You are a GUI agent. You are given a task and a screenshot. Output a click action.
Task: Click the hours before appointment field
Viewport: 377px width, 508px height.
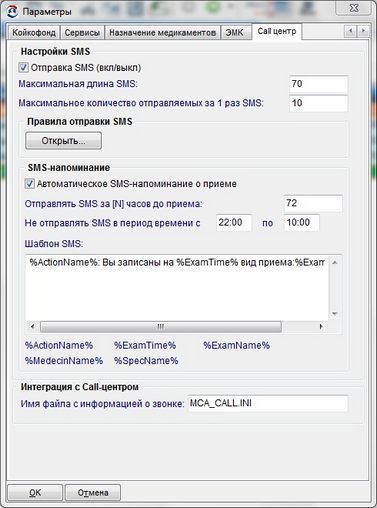point(313,203)
